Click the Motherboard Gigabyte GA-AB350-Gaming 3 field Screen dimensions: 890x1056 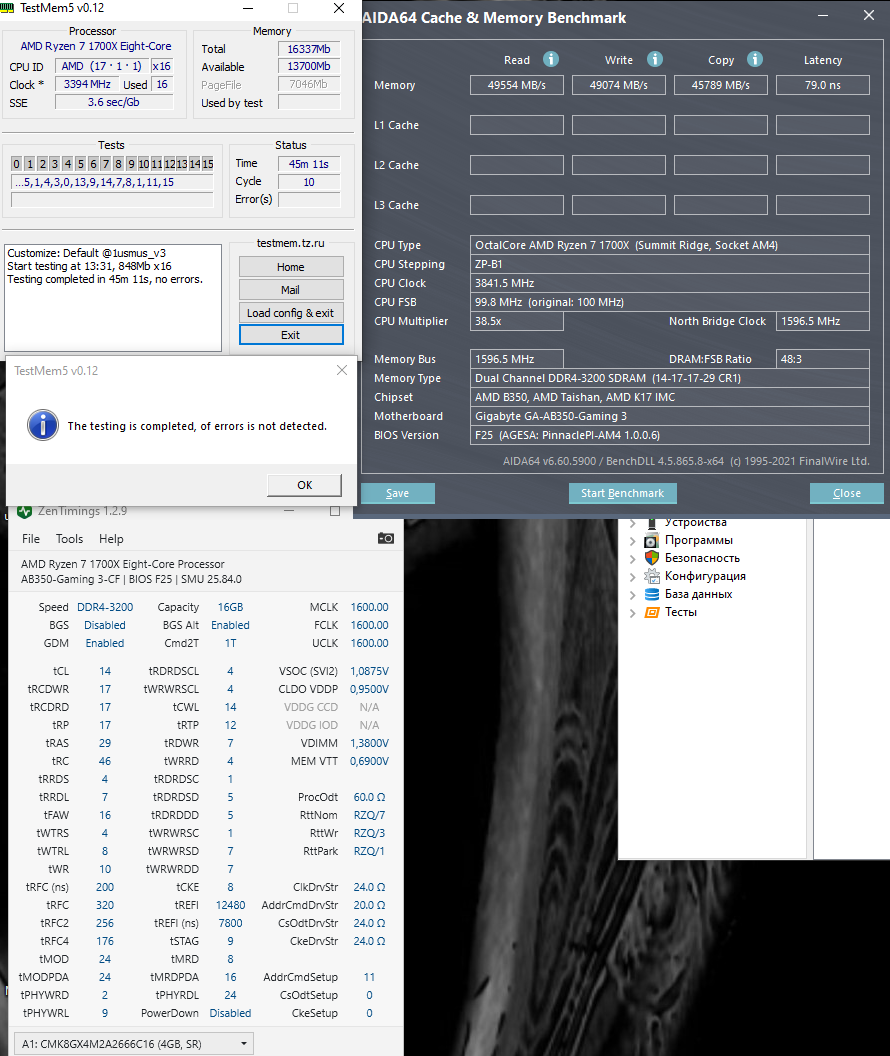coord(669,416)
